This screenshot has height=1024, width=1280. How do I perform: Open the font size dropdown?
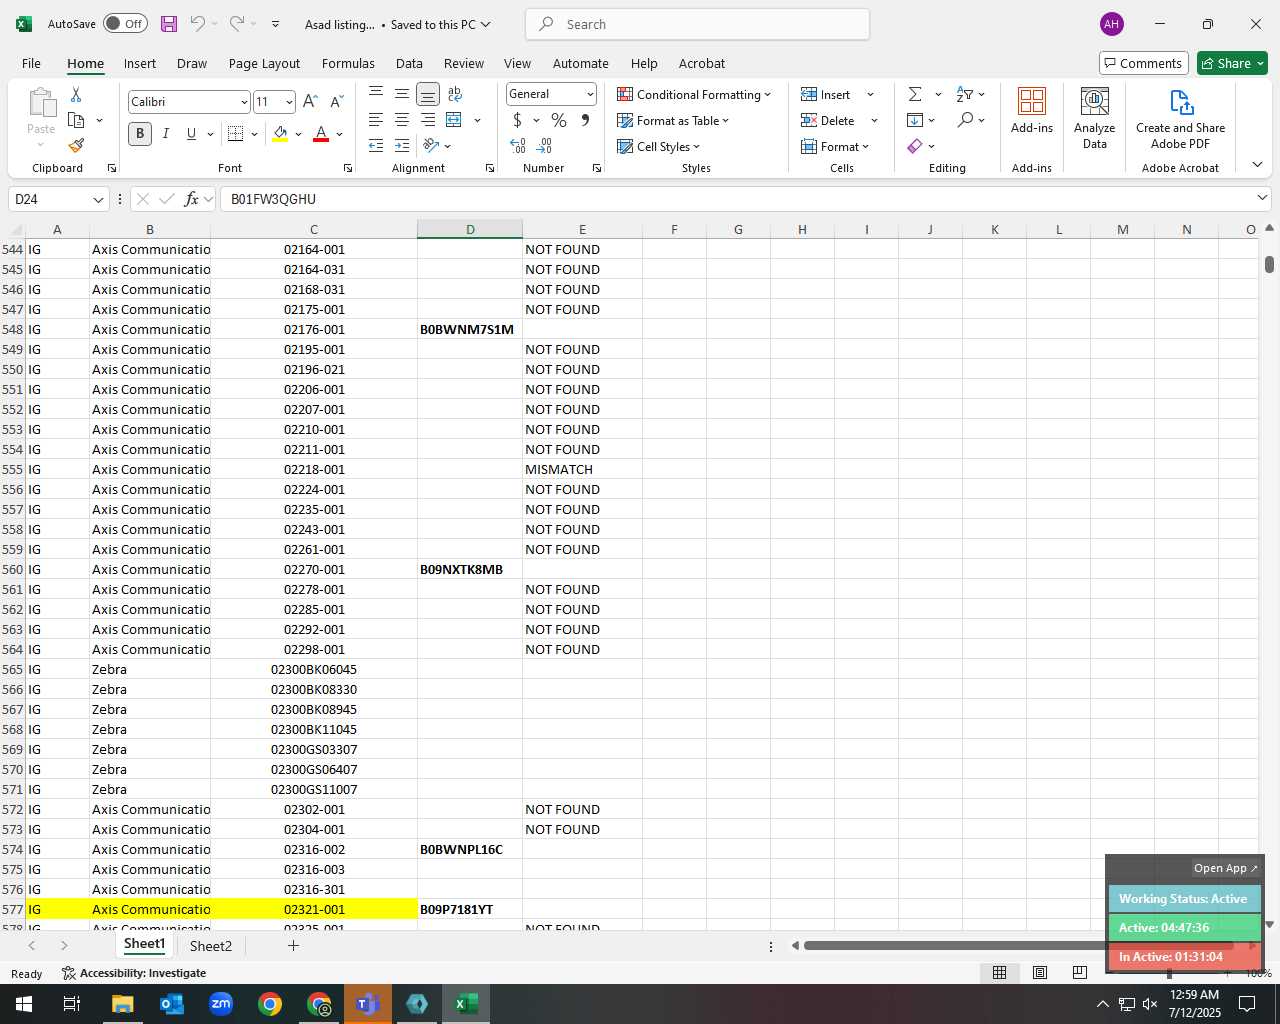289,102
